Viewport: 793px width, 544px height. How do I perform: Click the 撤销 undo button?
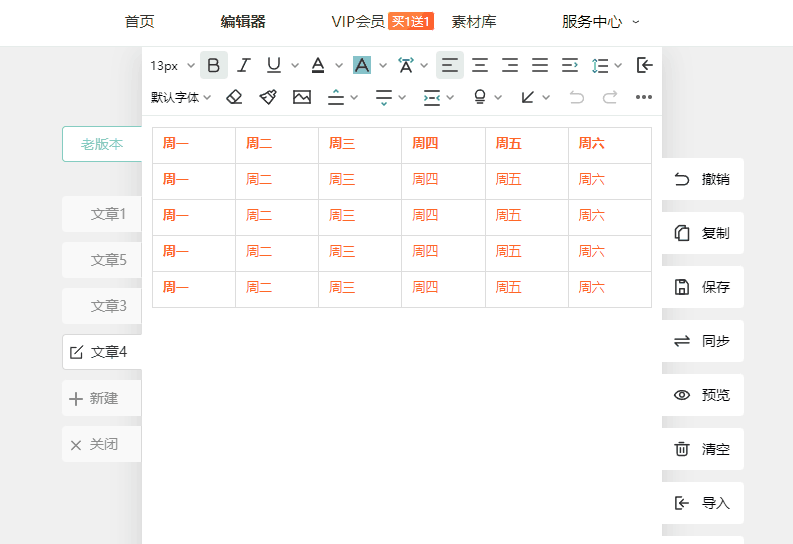coord(702,179)
